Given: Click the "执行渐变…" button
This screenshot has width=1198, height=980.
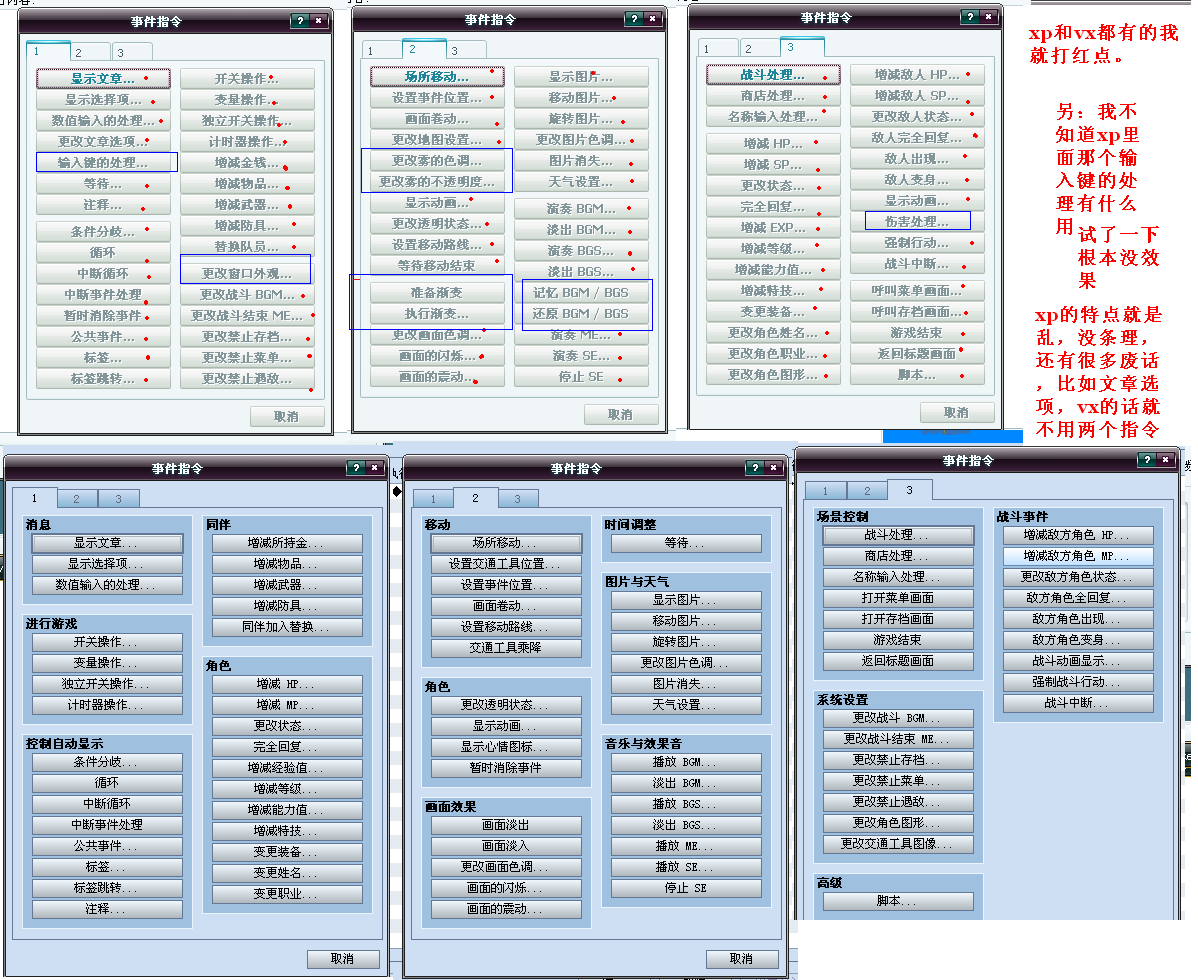Looking at the screenshot, I should pyautogui.click(x=437, y=313).
